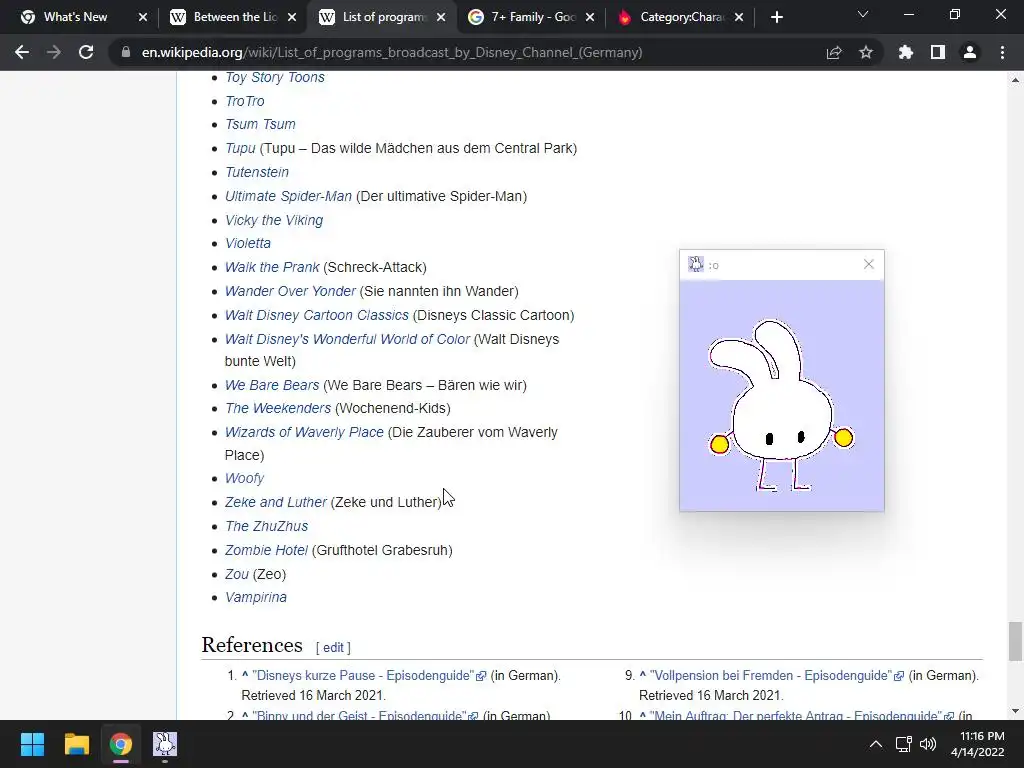The image size is (1024, 768).
Task: Click scrollbar down arrow
Action: 1015,711
